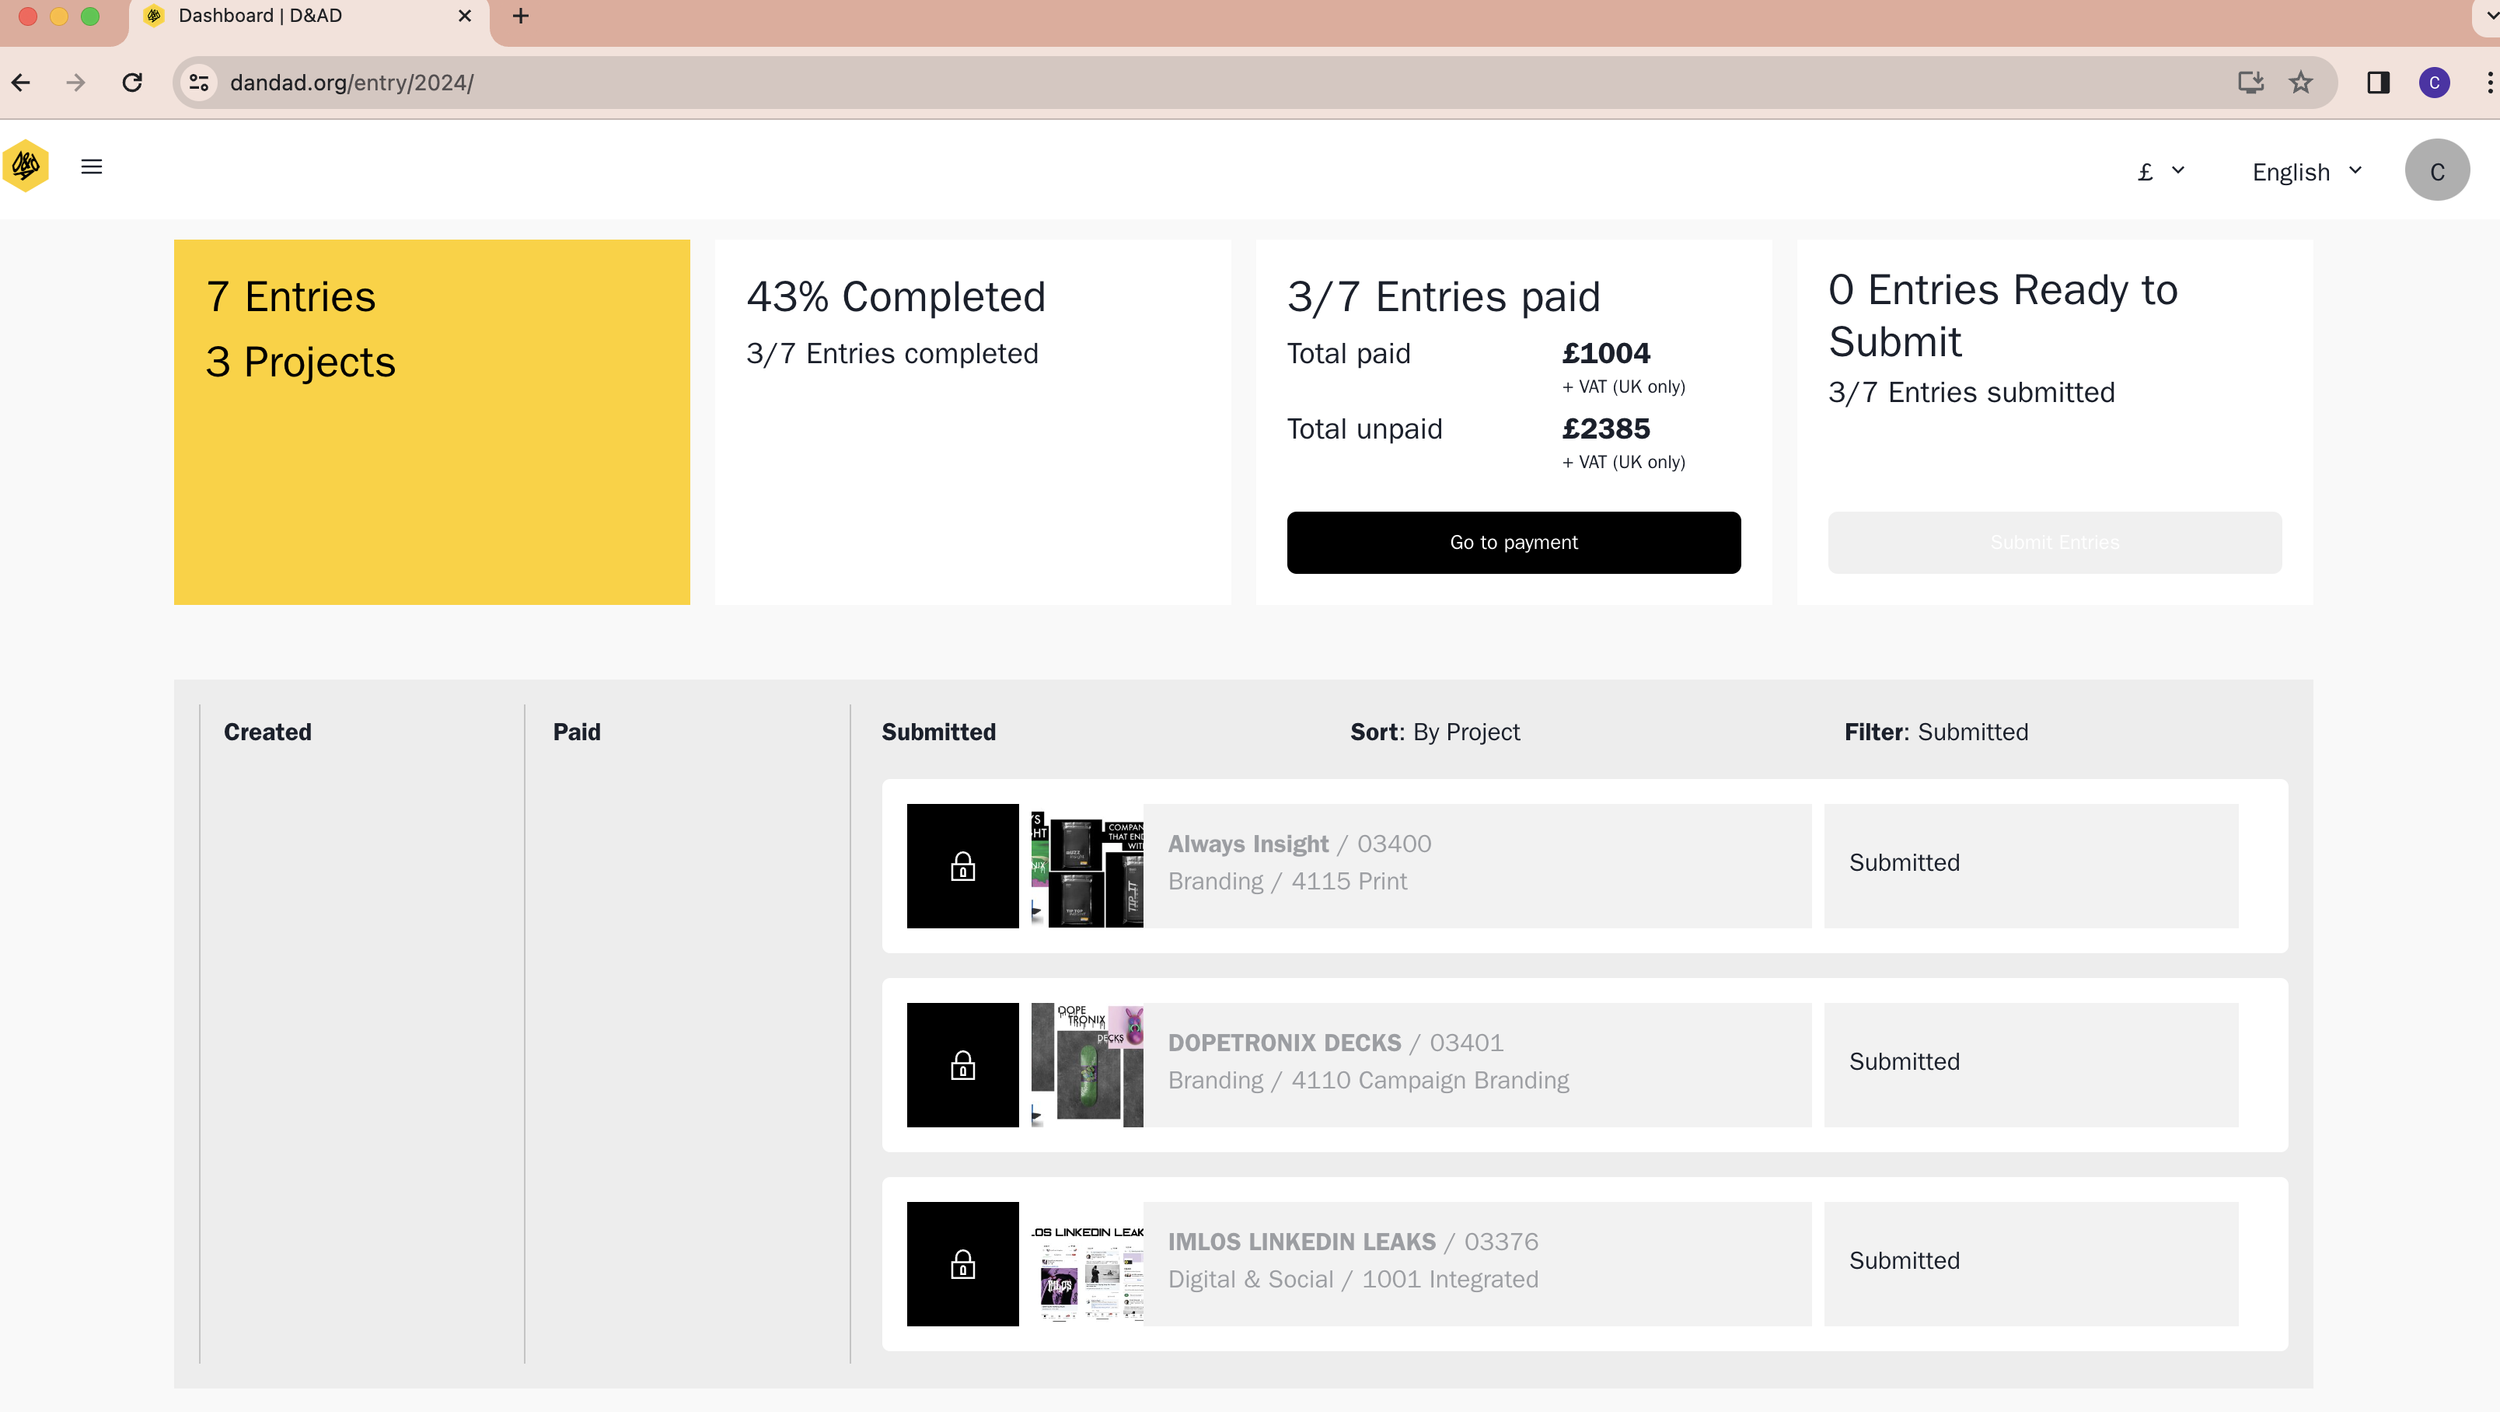Switch to the Paid column tab
The width and height of the screenshot is (2500, 1412).
point(577,732)
